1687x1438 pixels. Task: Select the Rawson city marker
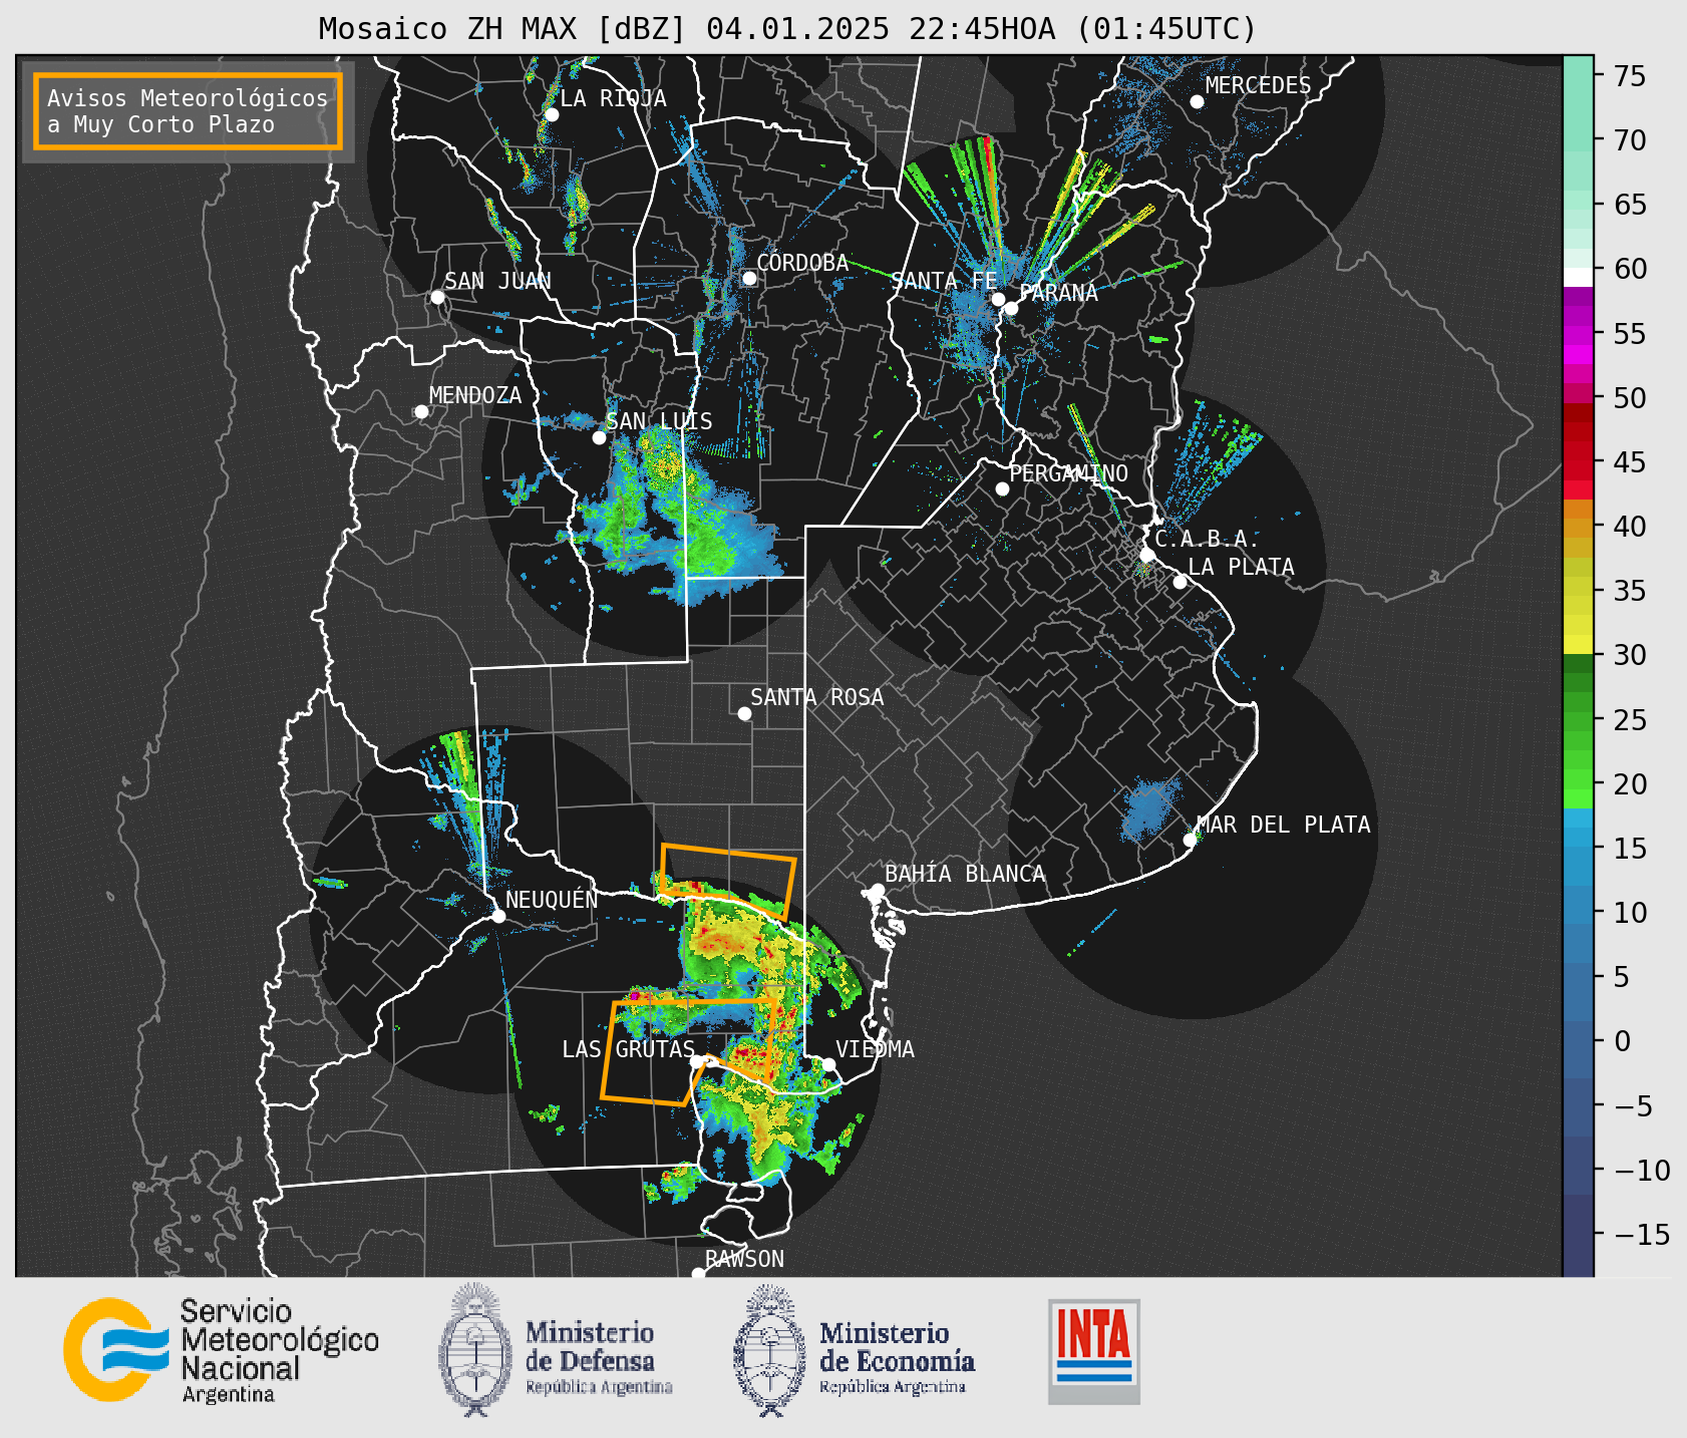pos(698,1274)
